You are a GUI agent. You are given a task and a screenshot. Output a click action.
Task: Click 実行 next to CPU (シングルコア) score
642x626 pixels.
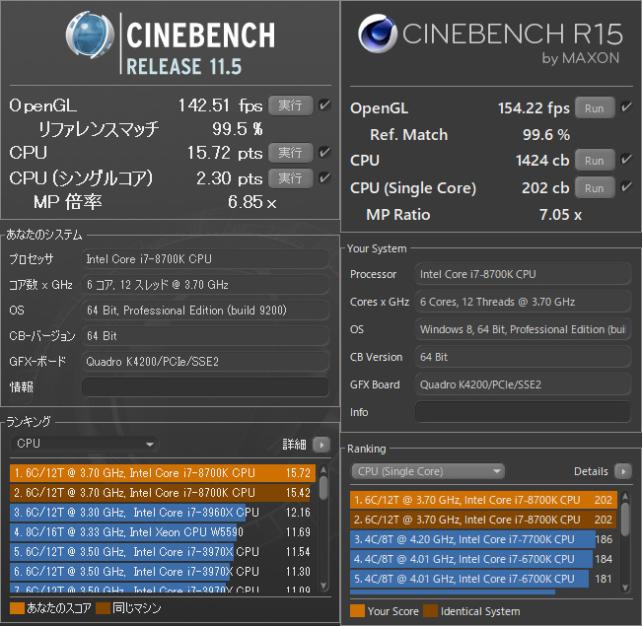pos(291,178)
